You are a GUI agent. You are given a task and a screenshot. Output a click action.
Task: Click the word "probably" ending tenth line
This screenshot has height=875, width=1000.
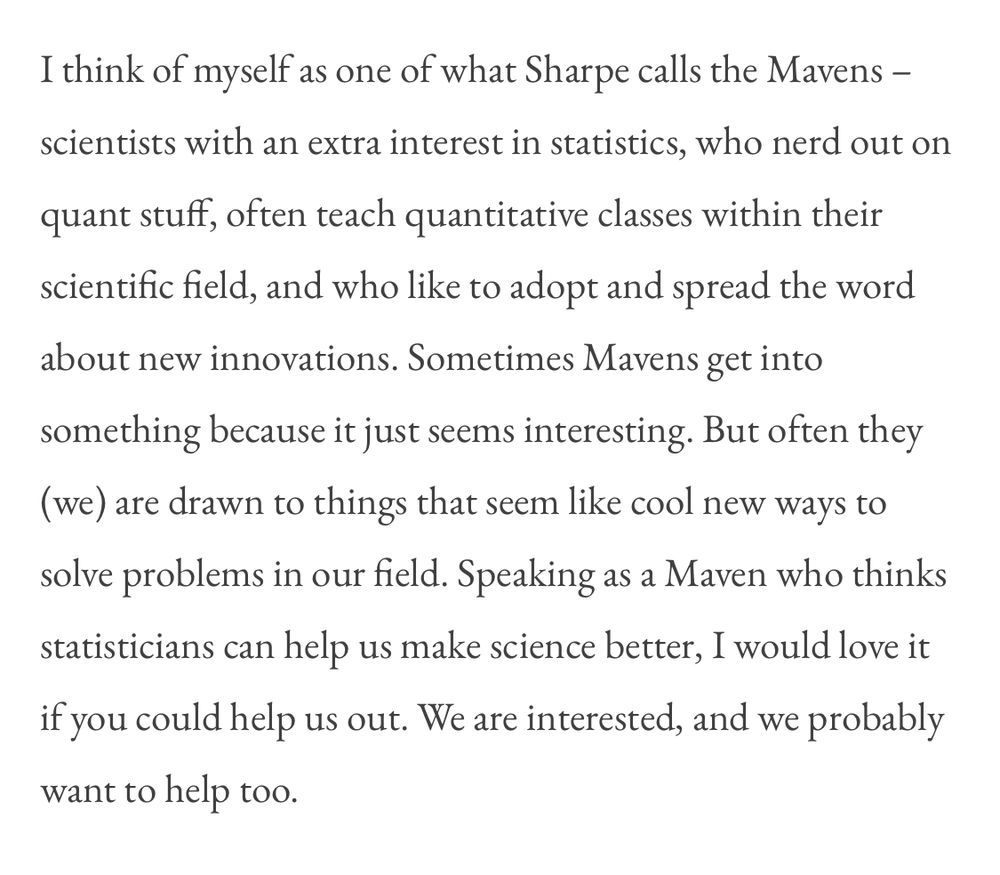(876, 720)
